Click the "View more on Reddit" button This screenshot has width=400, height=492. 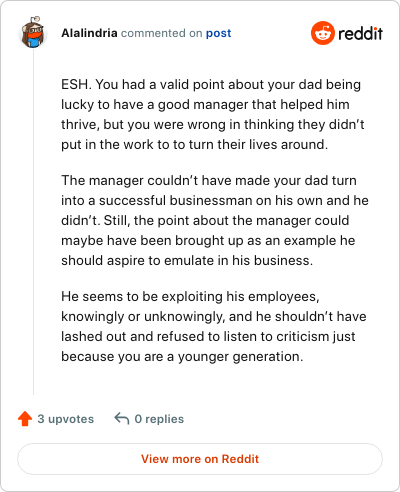tap(200, 459)
